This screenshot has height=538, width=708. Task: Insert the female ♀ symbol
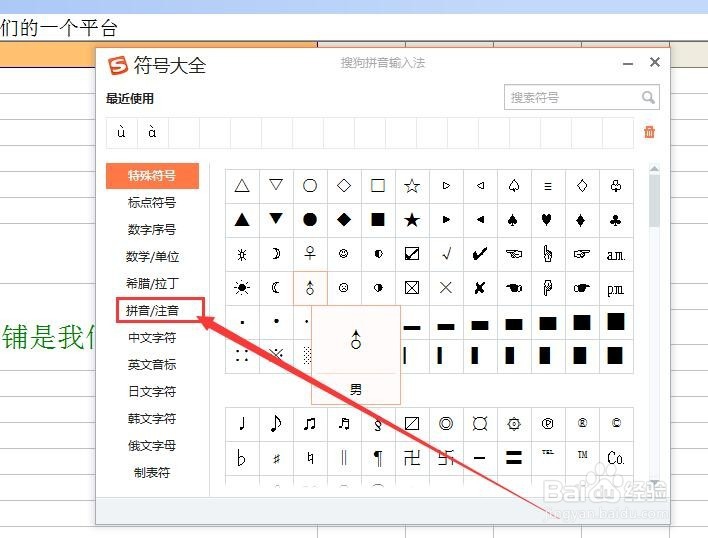[x=310, y=254]
